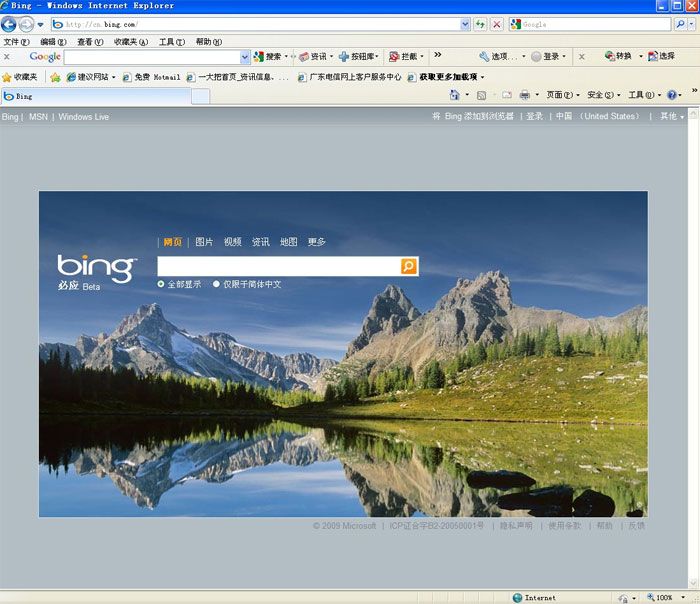700x604 pixels.
Task: Open the 查看 menu
Action: pyautogui.click(x=90, y=42)
